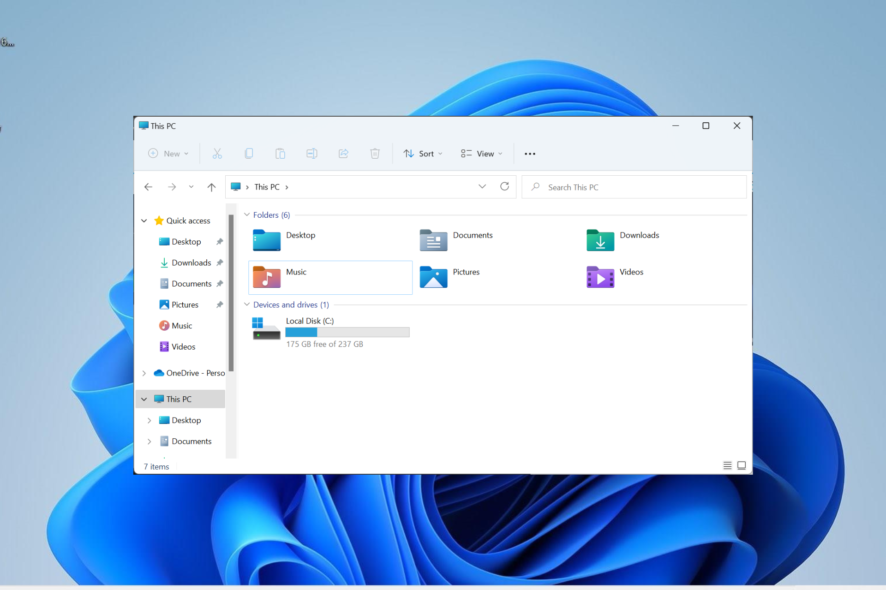Click the Share icon in toolbar
This screenshot has width=886, height=590.
point(343,154)
